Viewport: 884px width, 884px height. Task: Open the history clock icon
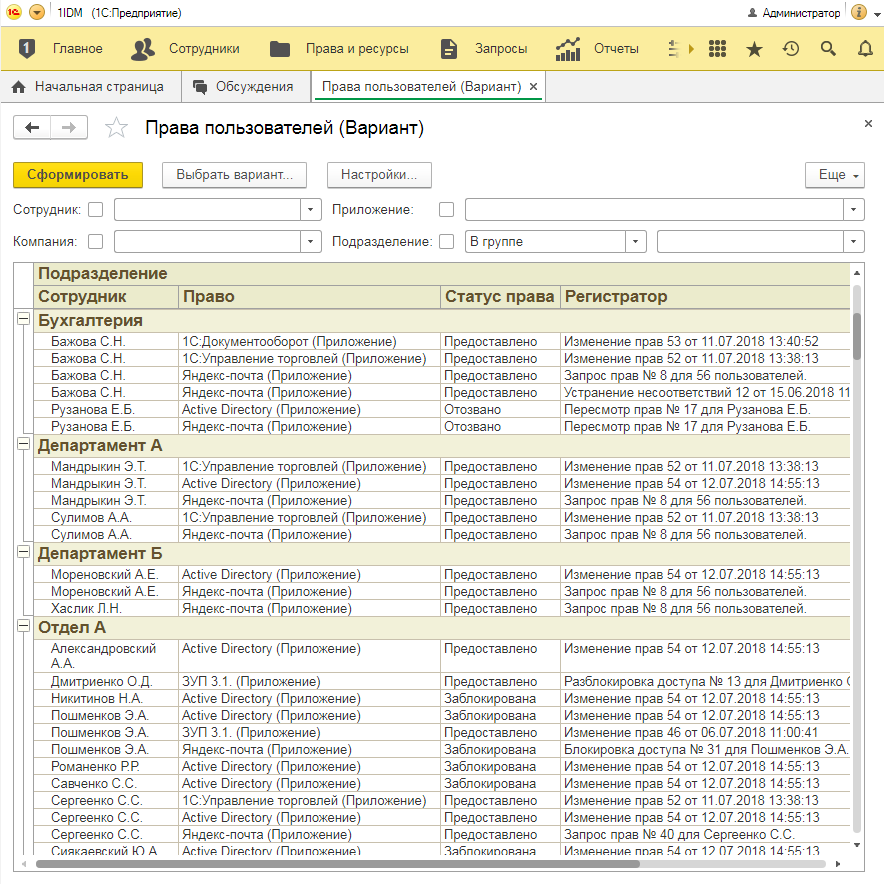[x=791, y=48]
